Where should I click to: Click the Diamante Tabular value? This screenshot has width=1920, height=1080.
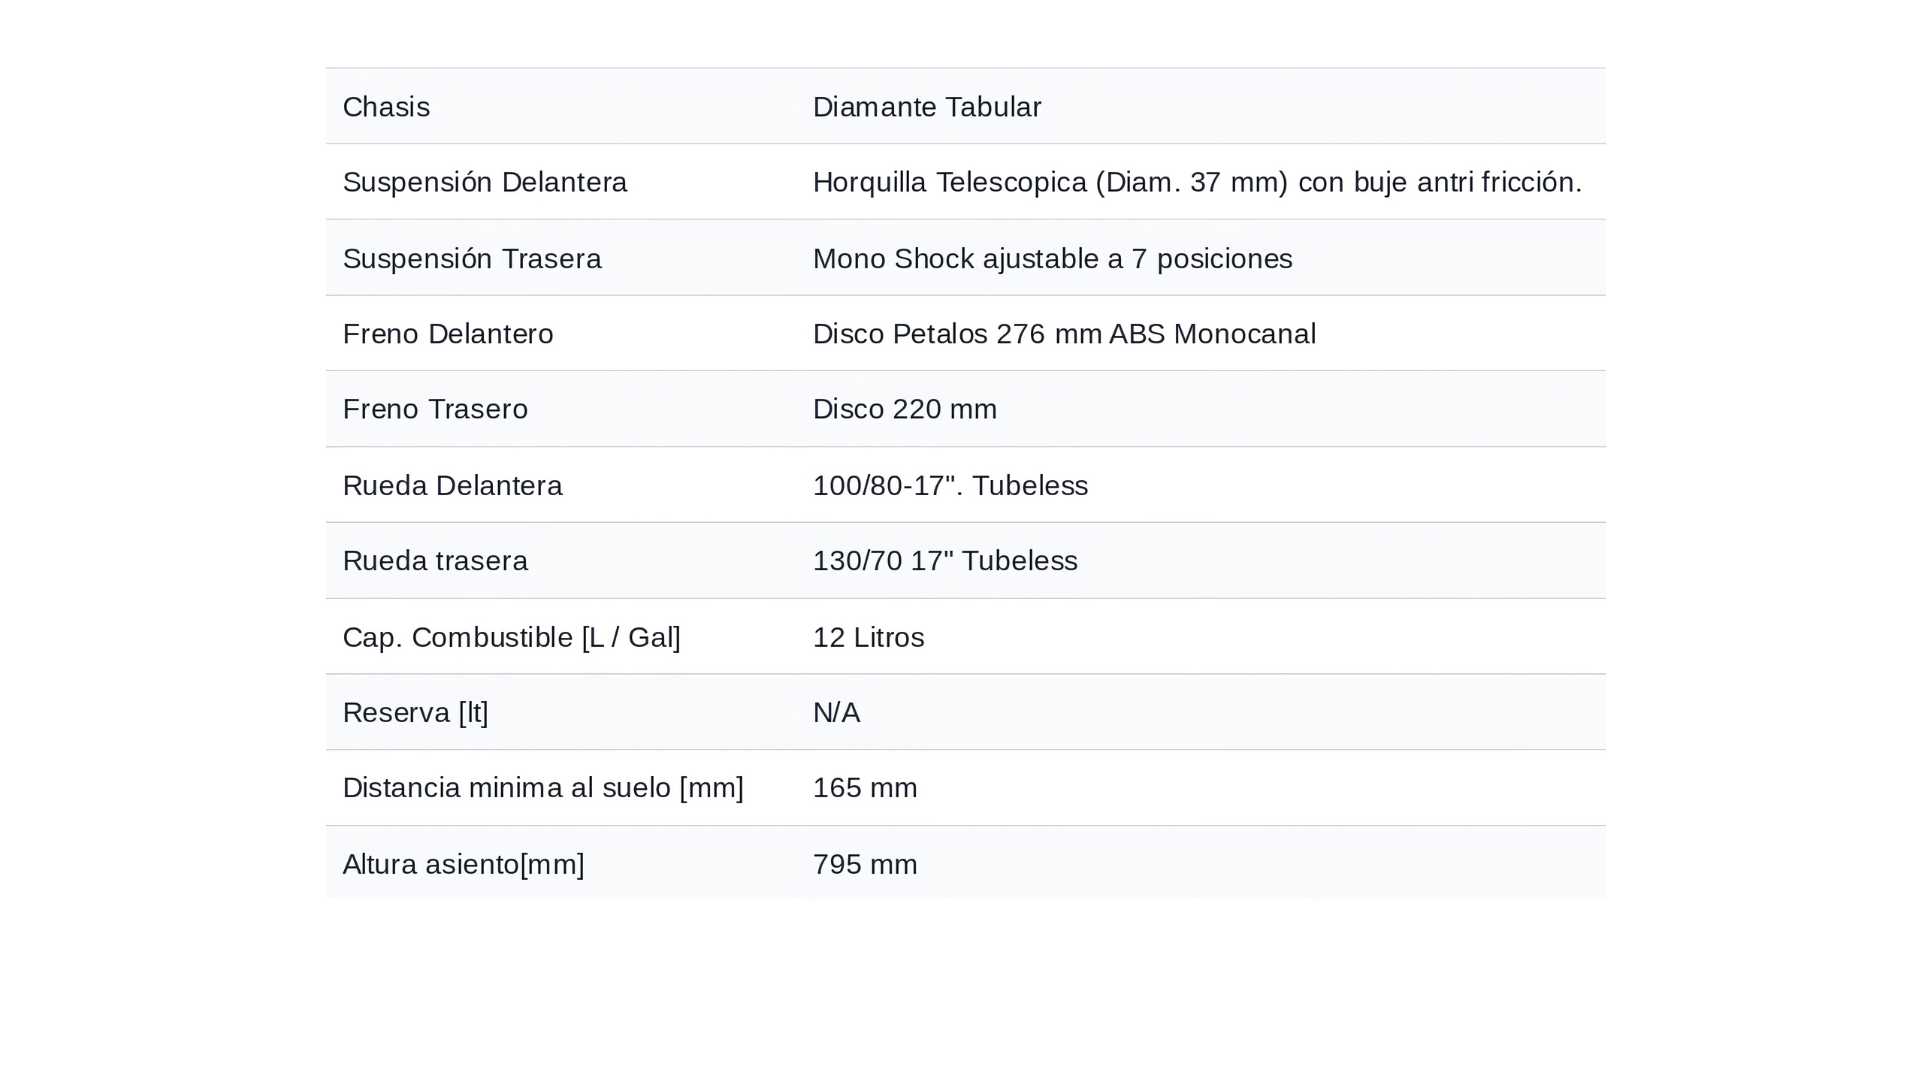926,107
